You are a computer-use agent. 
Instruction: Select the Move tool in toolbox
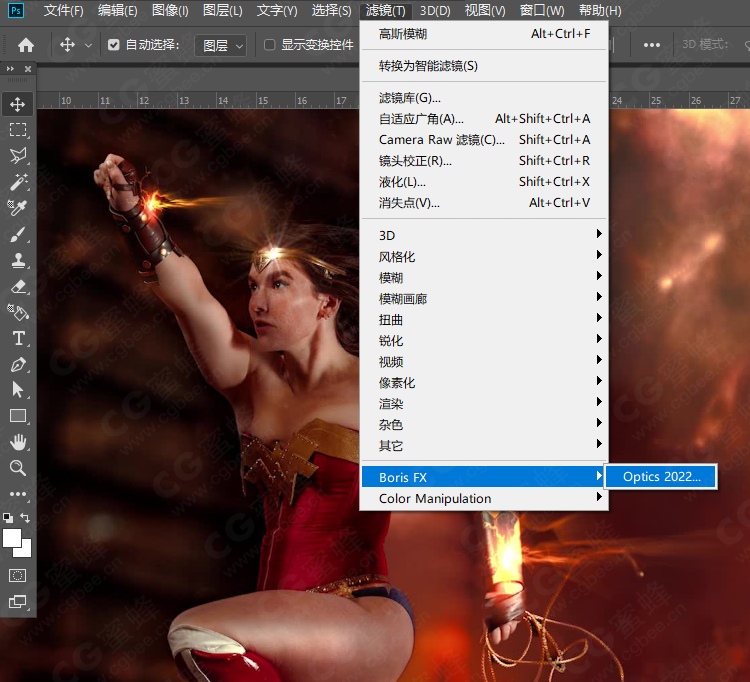click(18, 104)
